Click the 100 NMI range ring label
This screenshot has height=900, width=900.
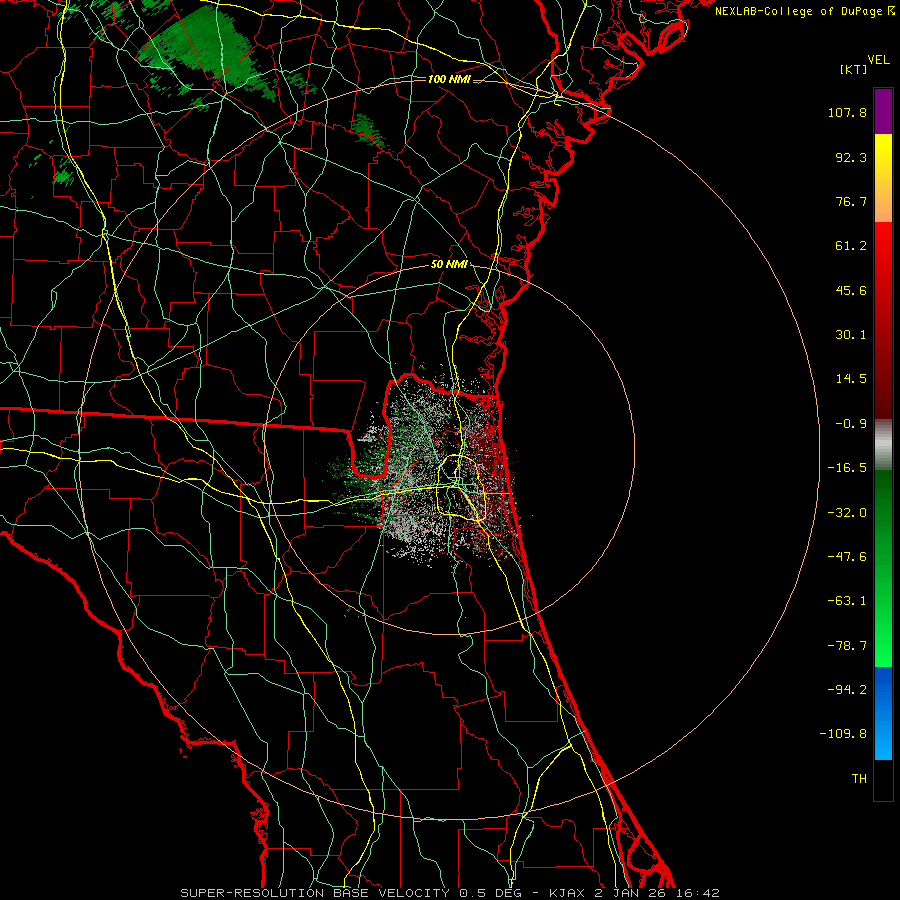pyautogui.click(x=449, y=79)
